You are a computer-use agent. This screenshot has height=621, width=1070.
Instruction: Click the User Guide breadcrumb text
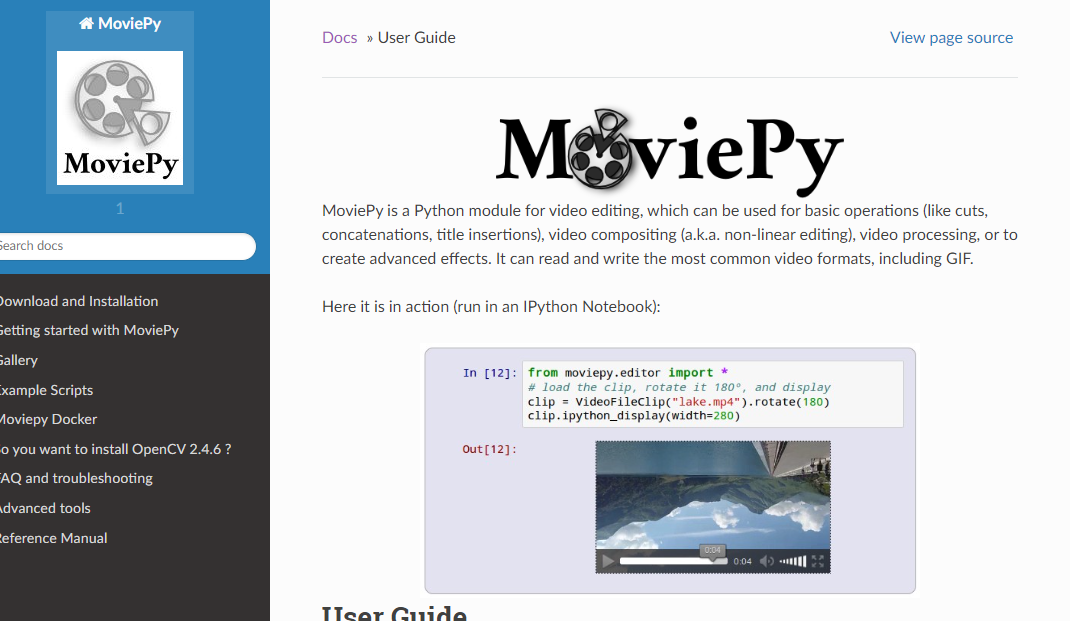(x=416, y=38)
